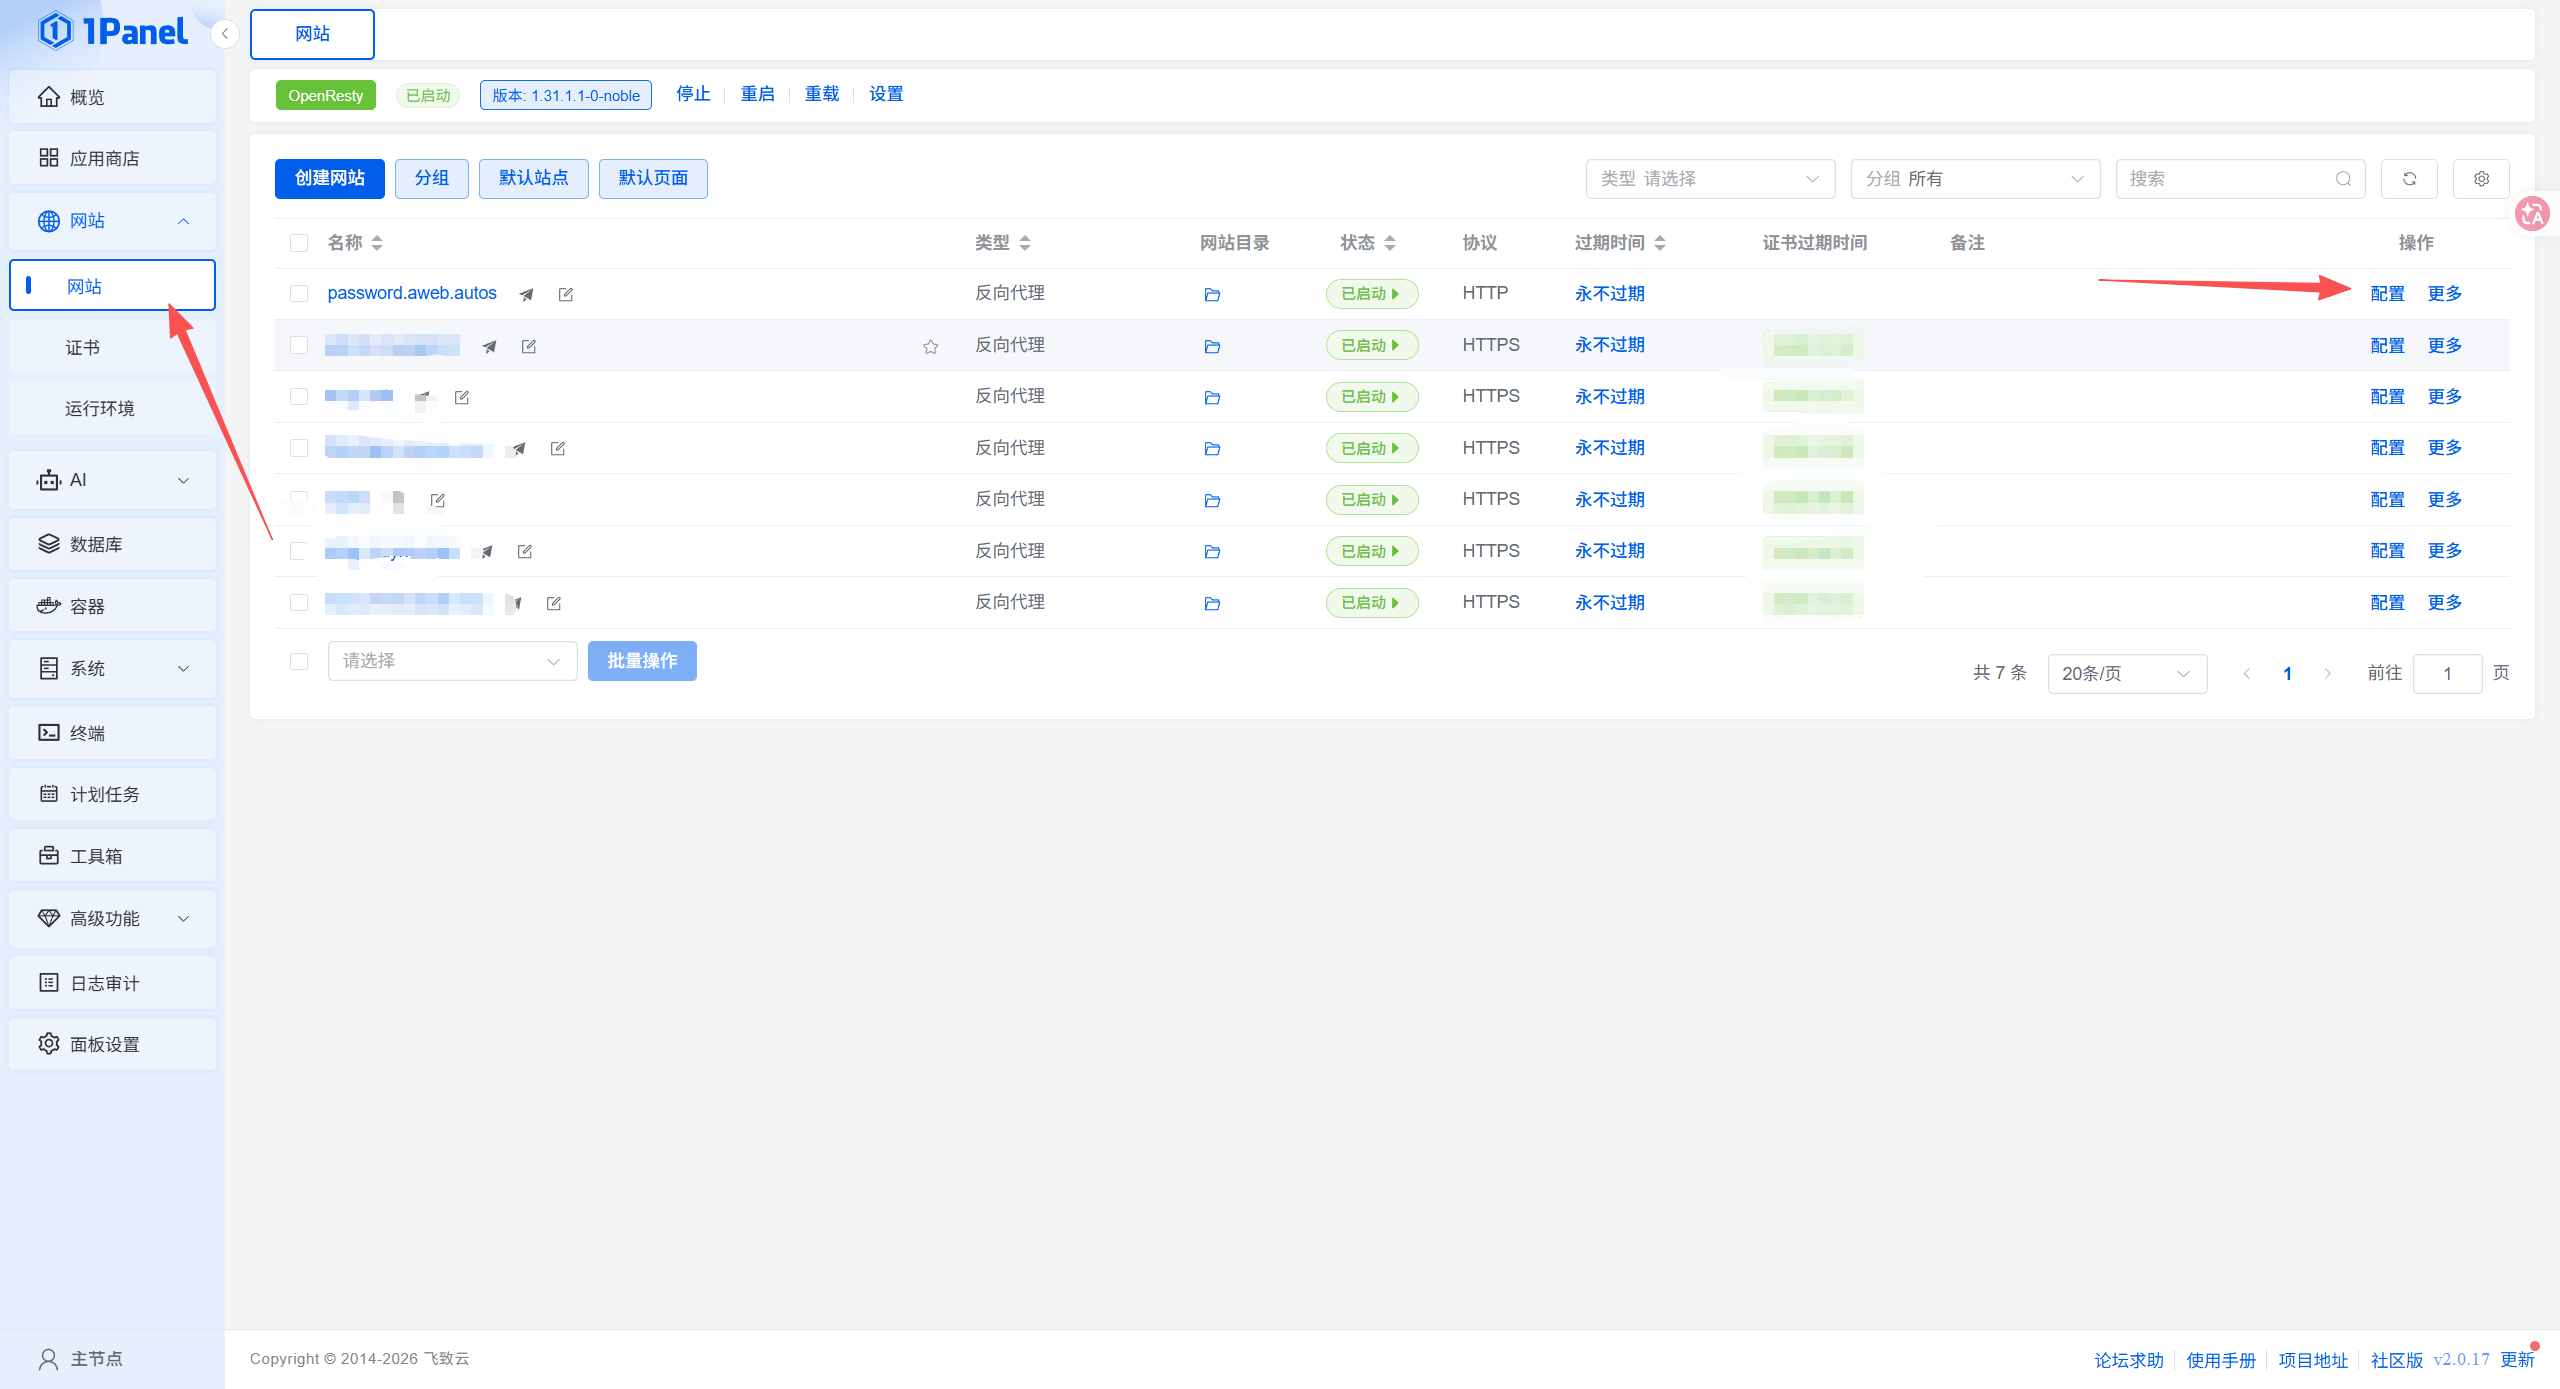Click the 创建网站 button

pyautogui.click(x=329, y=178)
